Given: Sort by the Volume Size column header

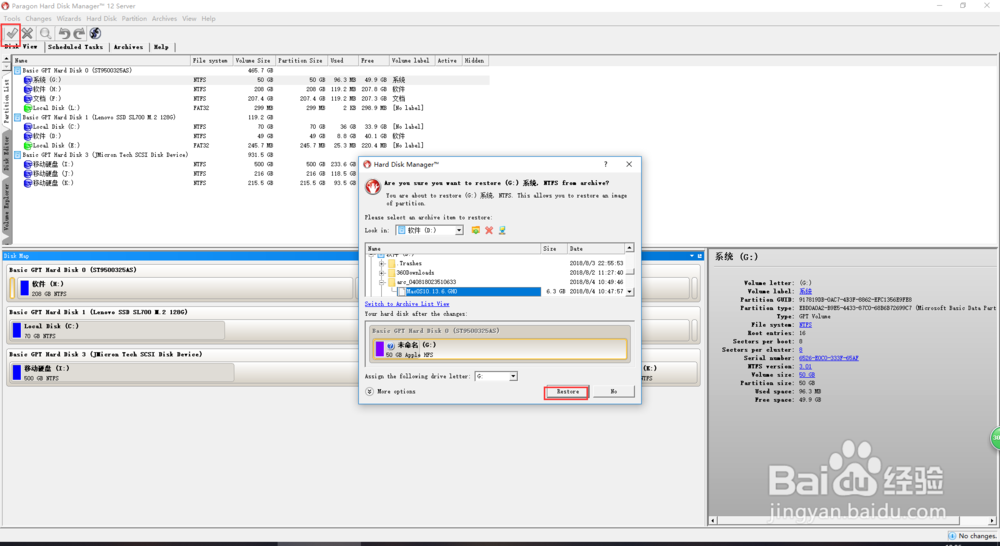Looking at the screenshot, I should [253, 61].
